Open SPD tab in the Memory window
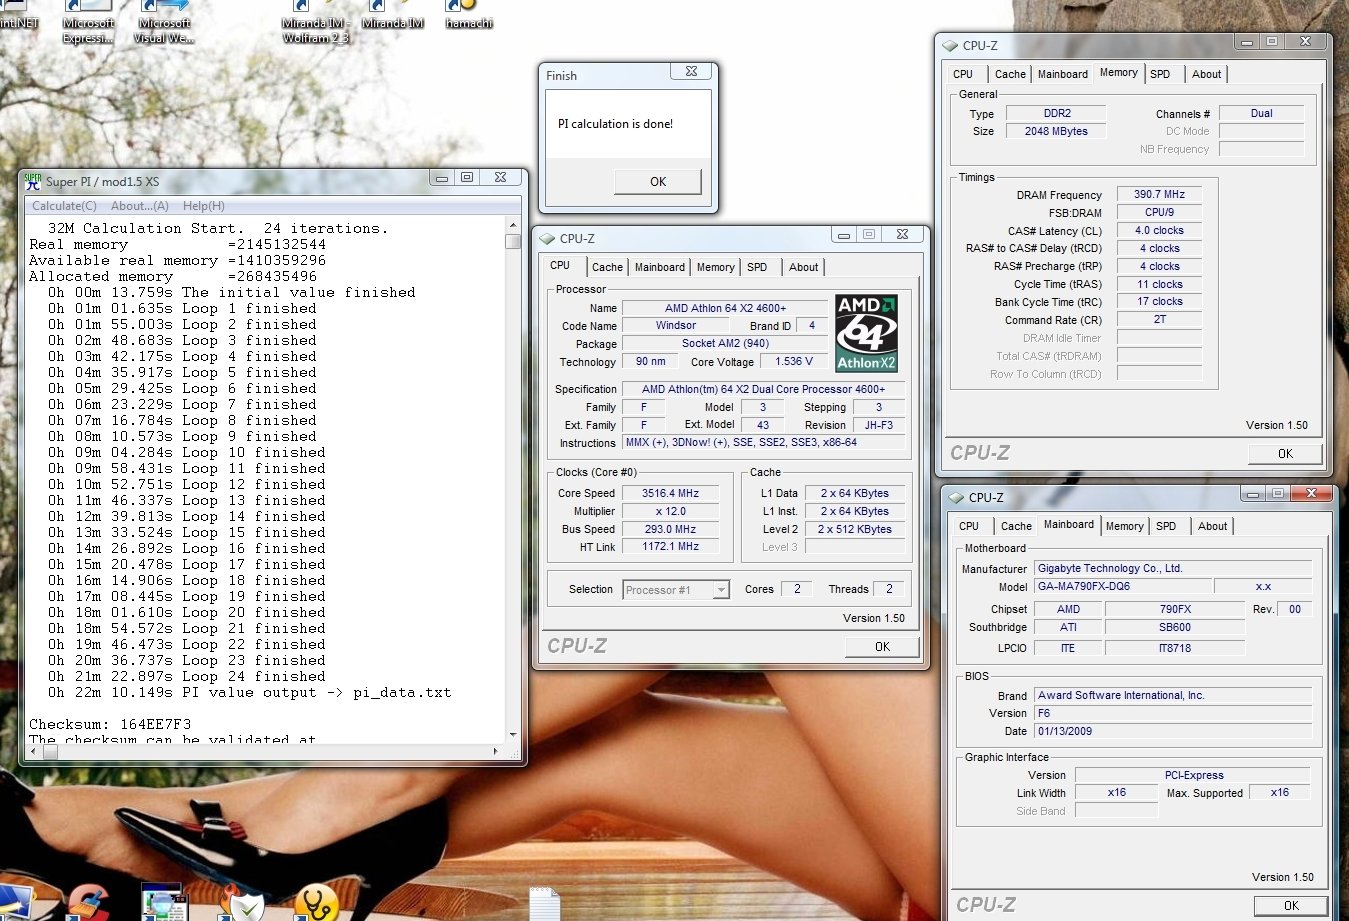 point(1160,74)
